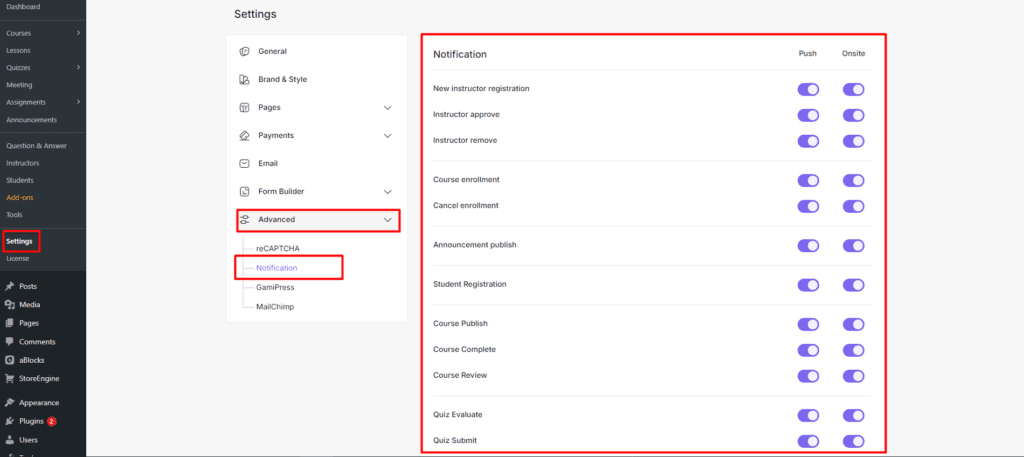Click the aBlocks icon
The height and width of the screenshot is (457, 1024).
point(10,360)
